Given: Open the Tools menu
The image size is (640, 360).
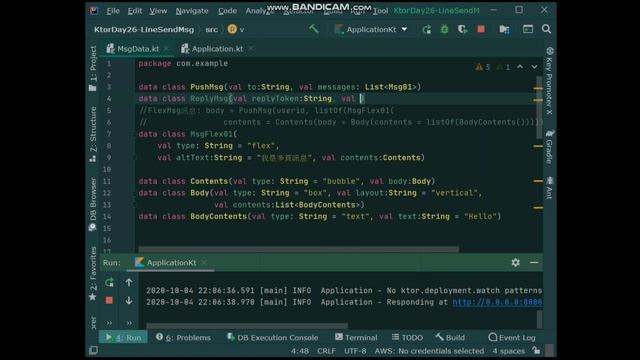Looking at the screenshot, I should [380, 11].
